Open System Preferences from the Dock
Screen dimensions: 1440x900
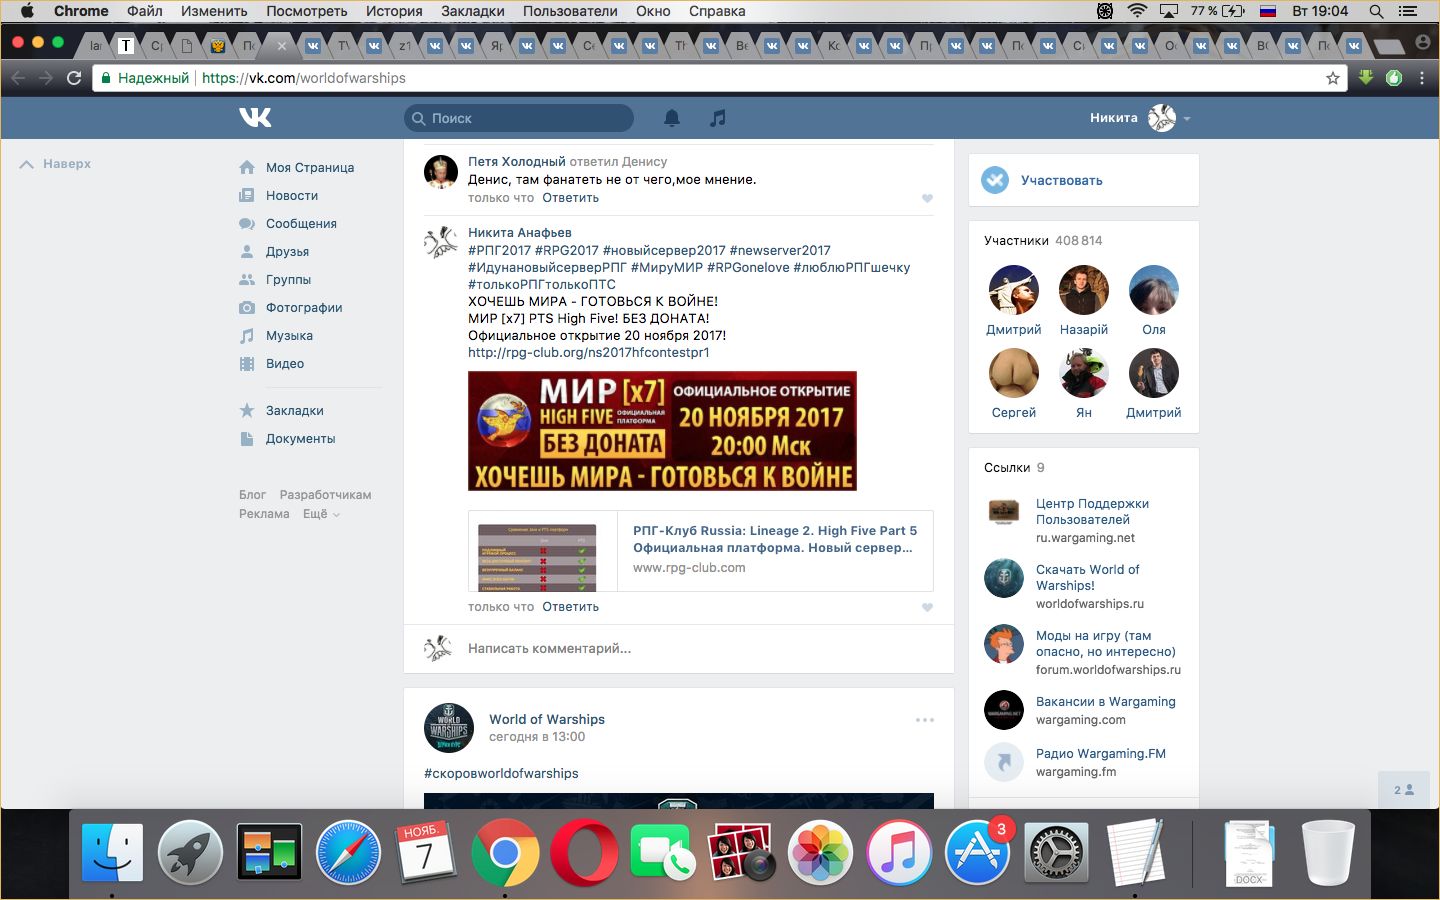1056,853
